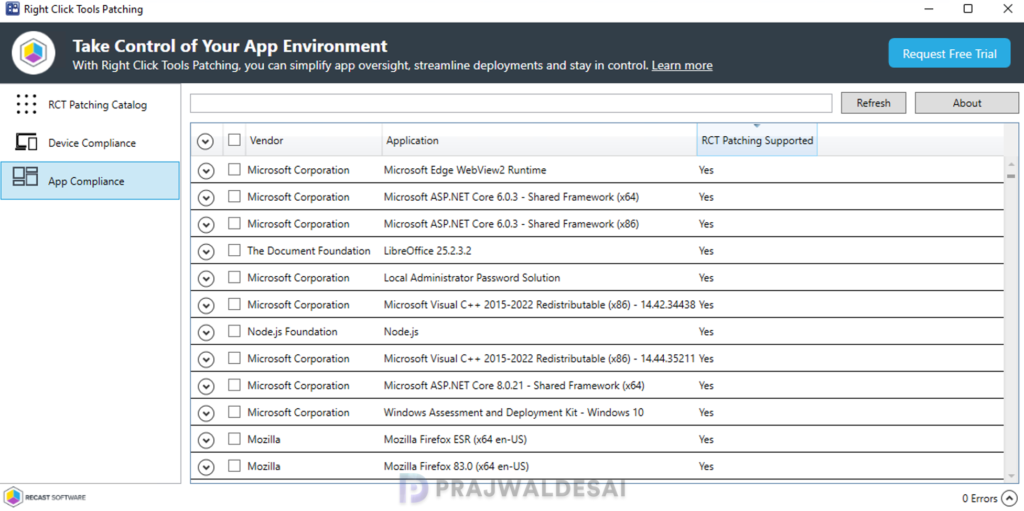
Task: Check ASP.NET Core 6.0.3 (x64) row checkbox
Action: 234,197
